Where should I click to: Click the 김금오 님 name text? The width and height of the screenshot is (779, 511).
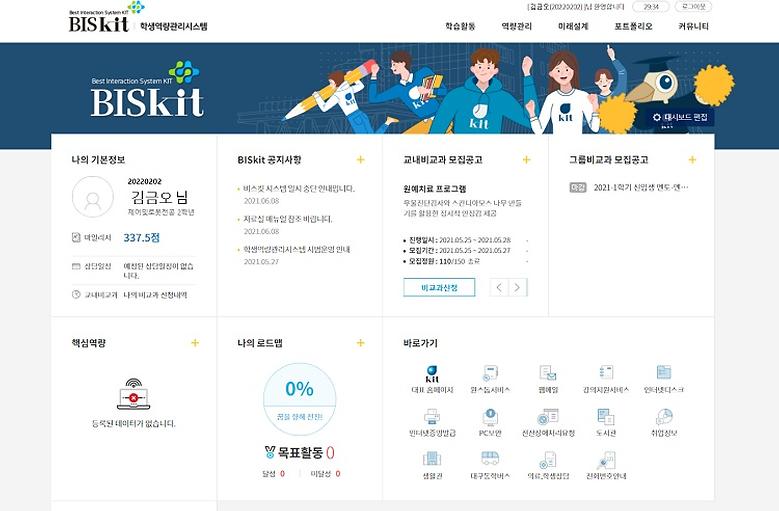(x=160, y=197)
